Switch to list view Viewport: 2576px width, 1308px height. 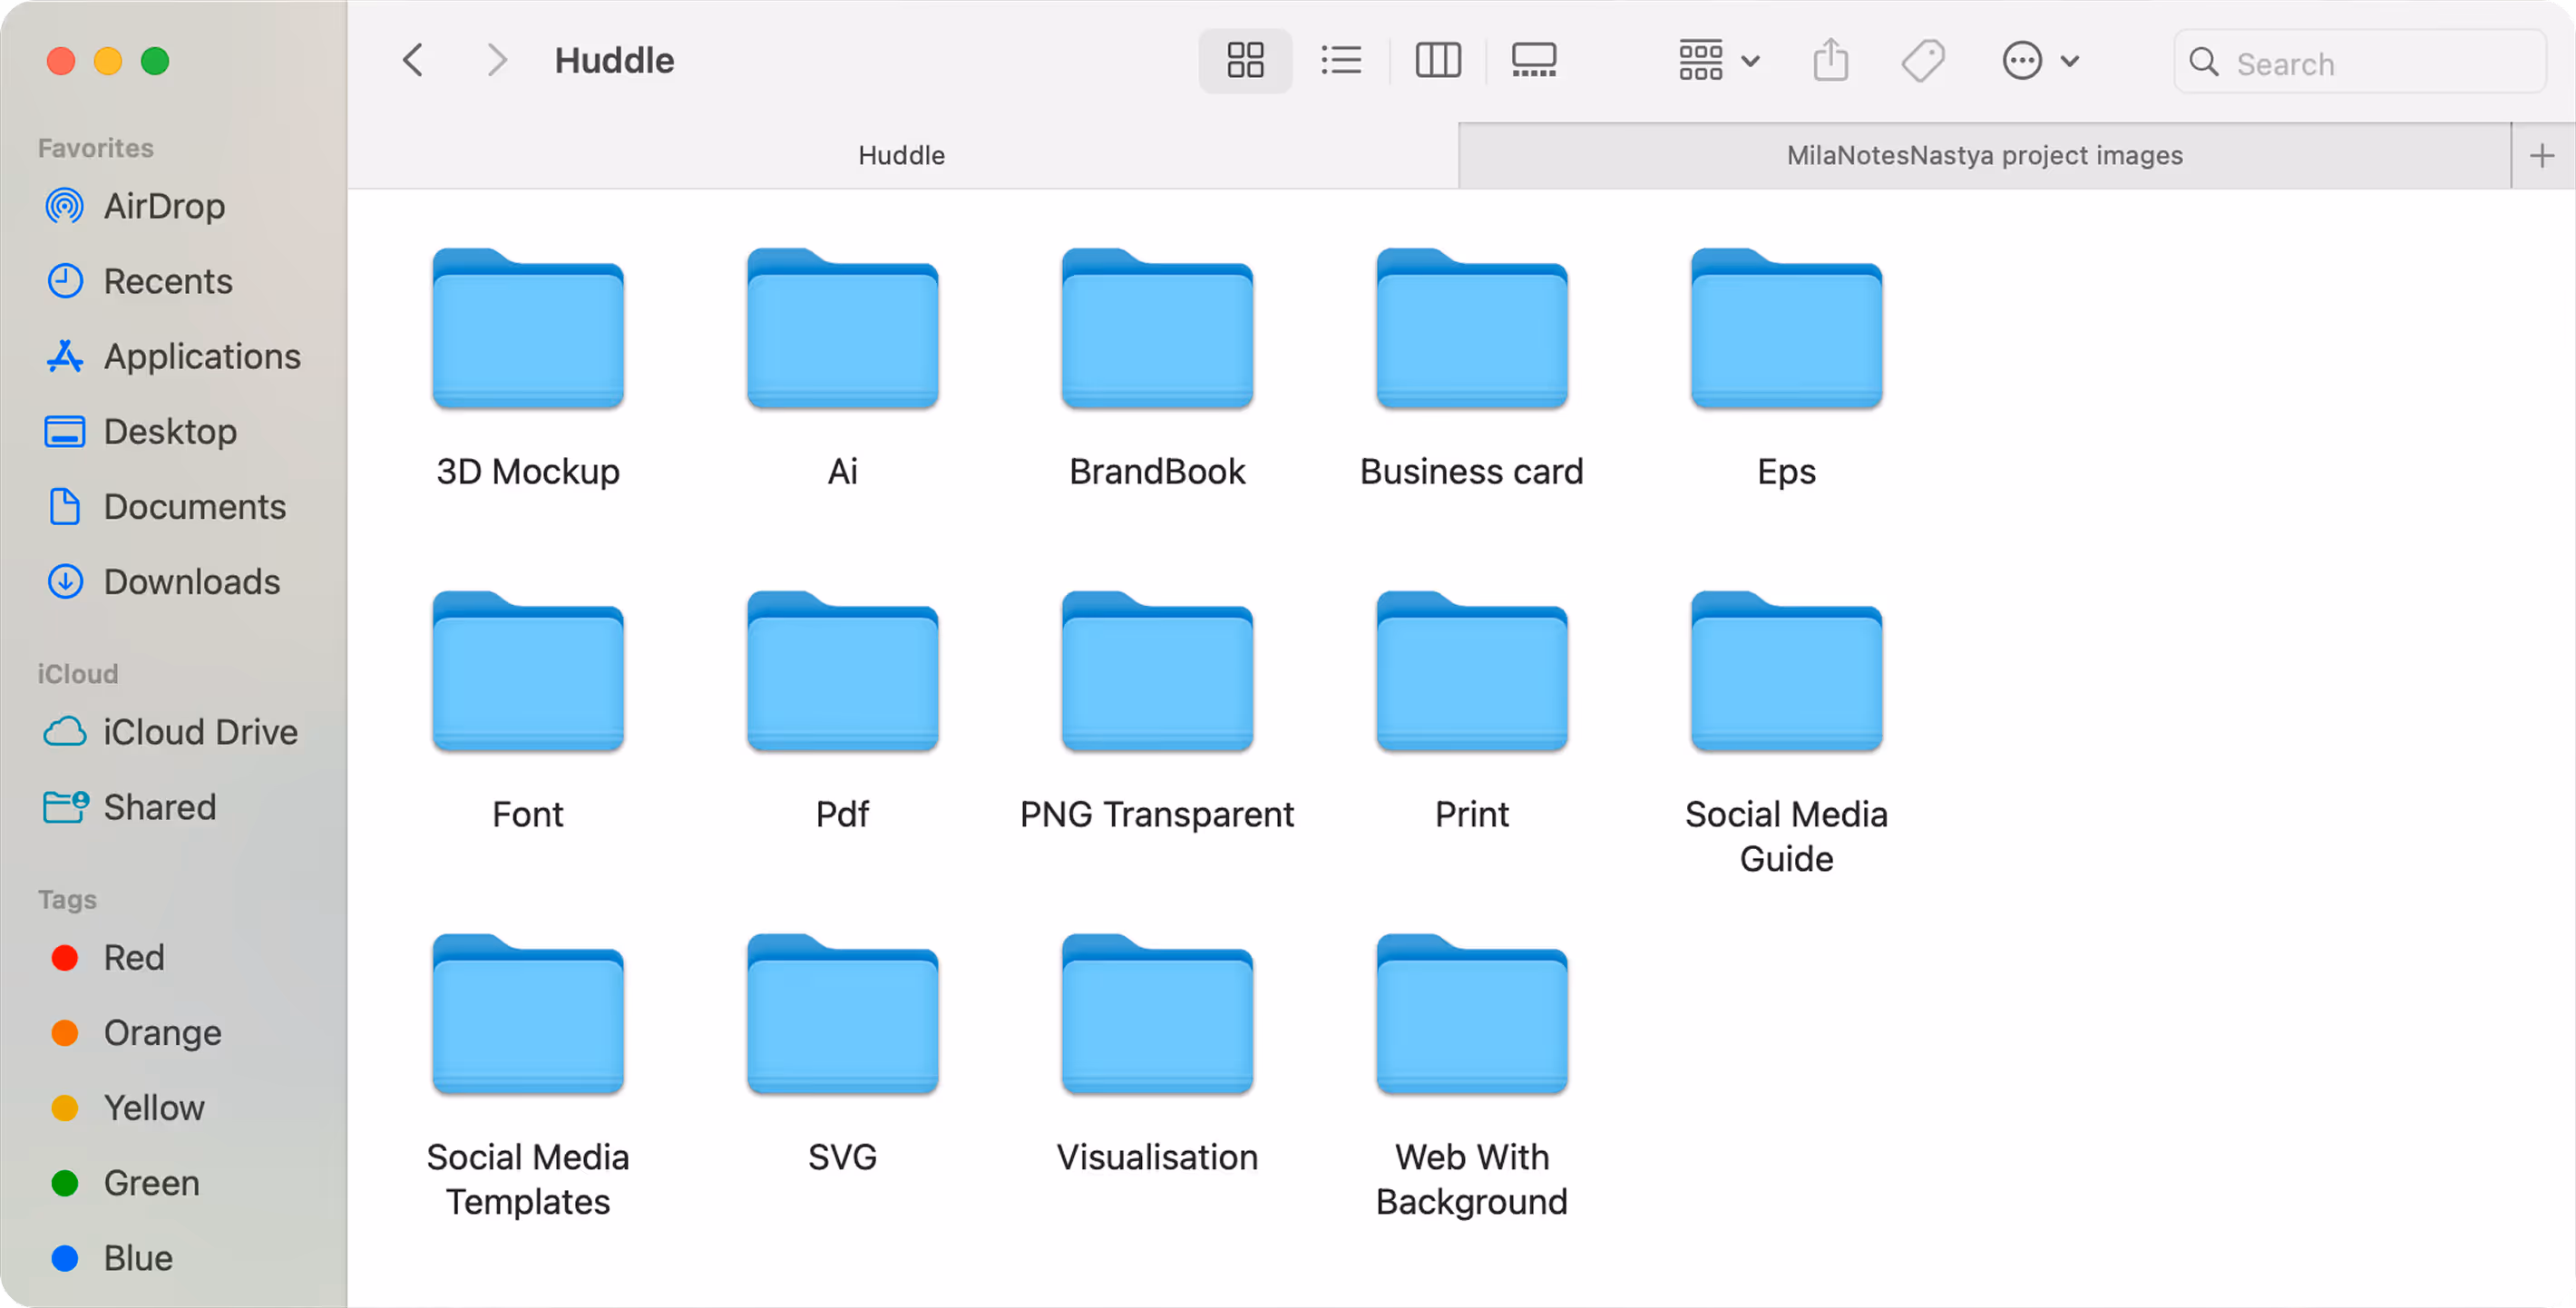click(x=1341, y=61)
